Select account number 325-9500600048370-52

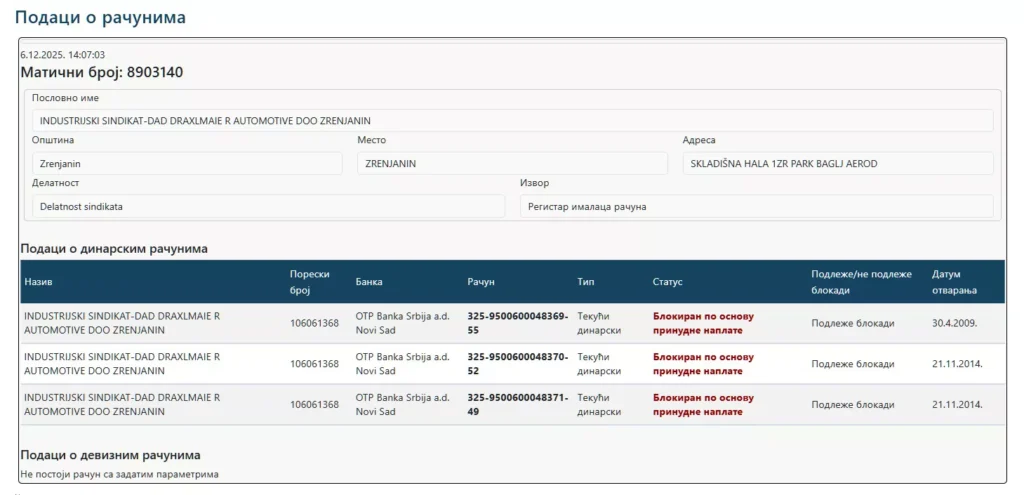518,364
